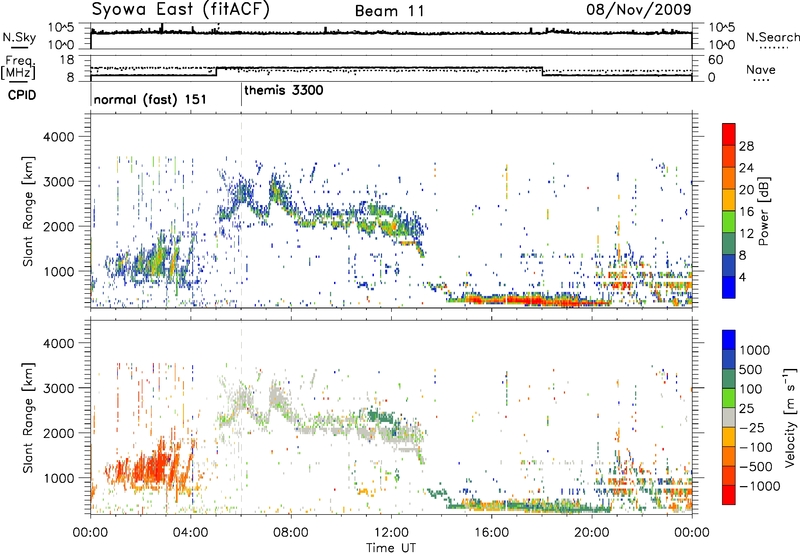Click the '24' label on the Power colorbar
800x554 pixels.
(746, 168)
